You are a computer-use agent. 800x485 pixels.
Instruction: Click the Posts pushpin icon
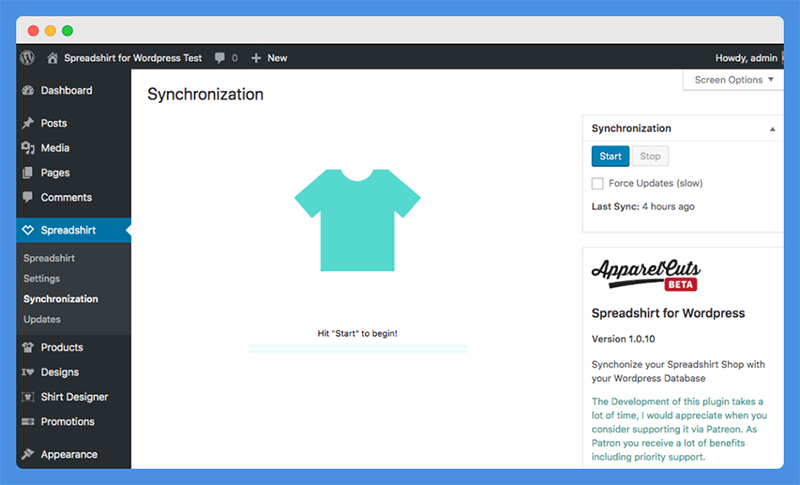[x=28, y=123]
